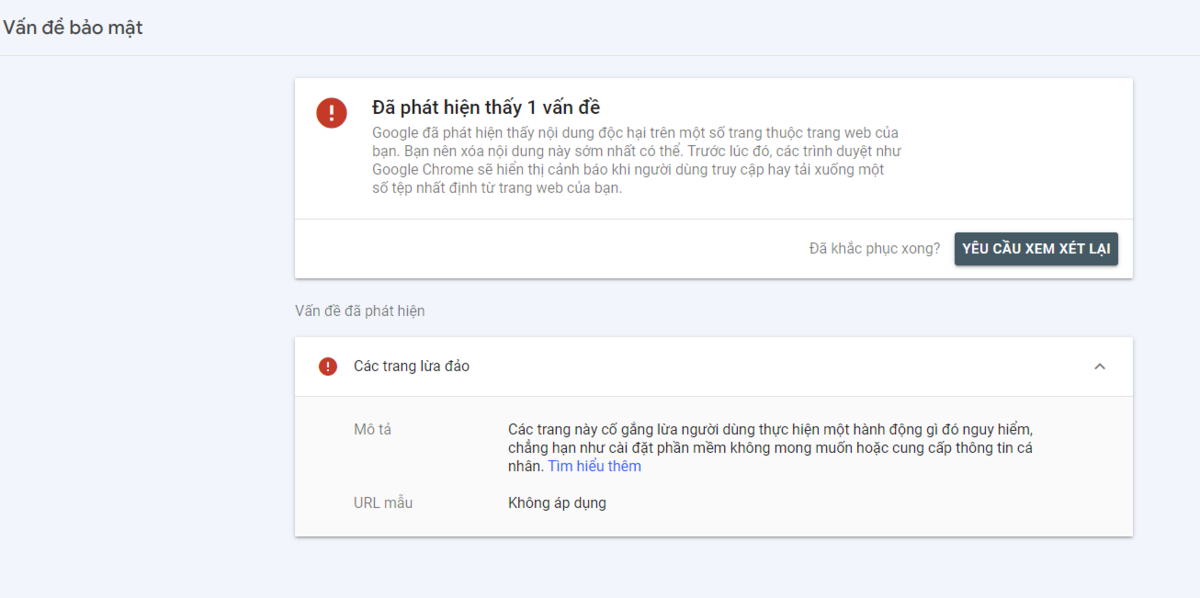Click the large red alert icon in top card
The image size is (1200, 598).
pos(331,112)
